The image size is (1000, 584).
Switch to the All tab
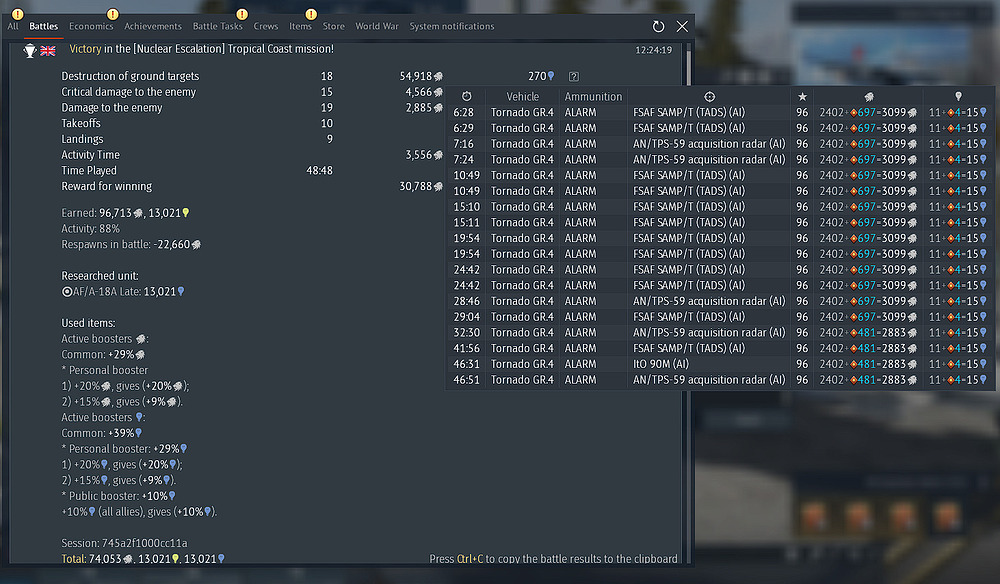click(13, 26)
